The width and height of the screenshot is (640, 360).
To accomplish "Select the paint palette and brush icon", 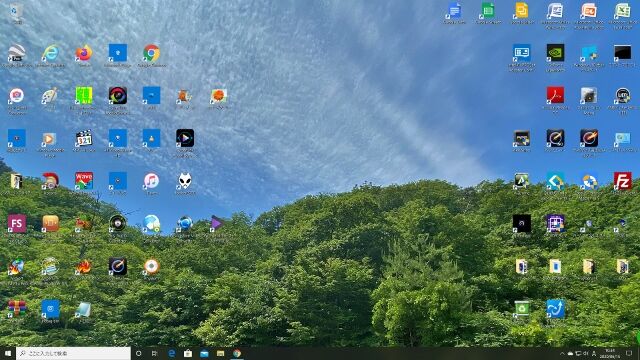I will click(50, 96).
